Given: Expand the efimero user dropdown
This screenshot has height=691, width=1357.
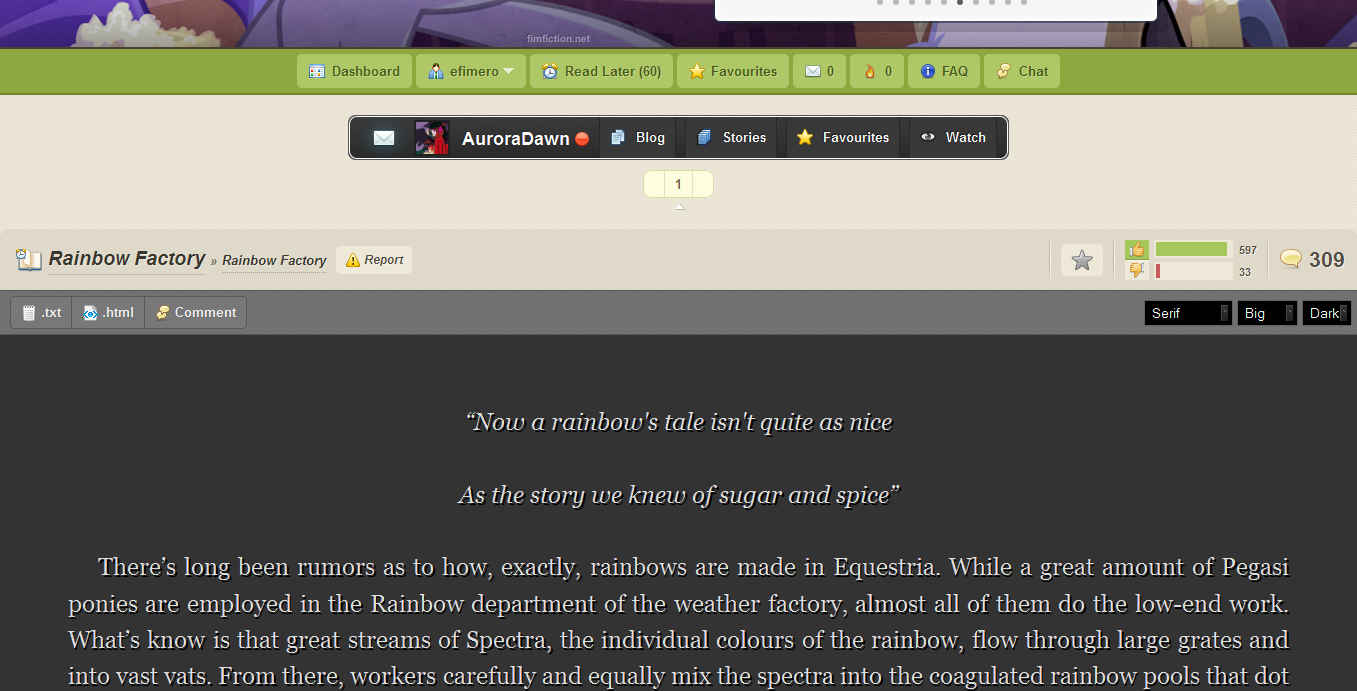Looking at the screenshot, I should (471, 71).
